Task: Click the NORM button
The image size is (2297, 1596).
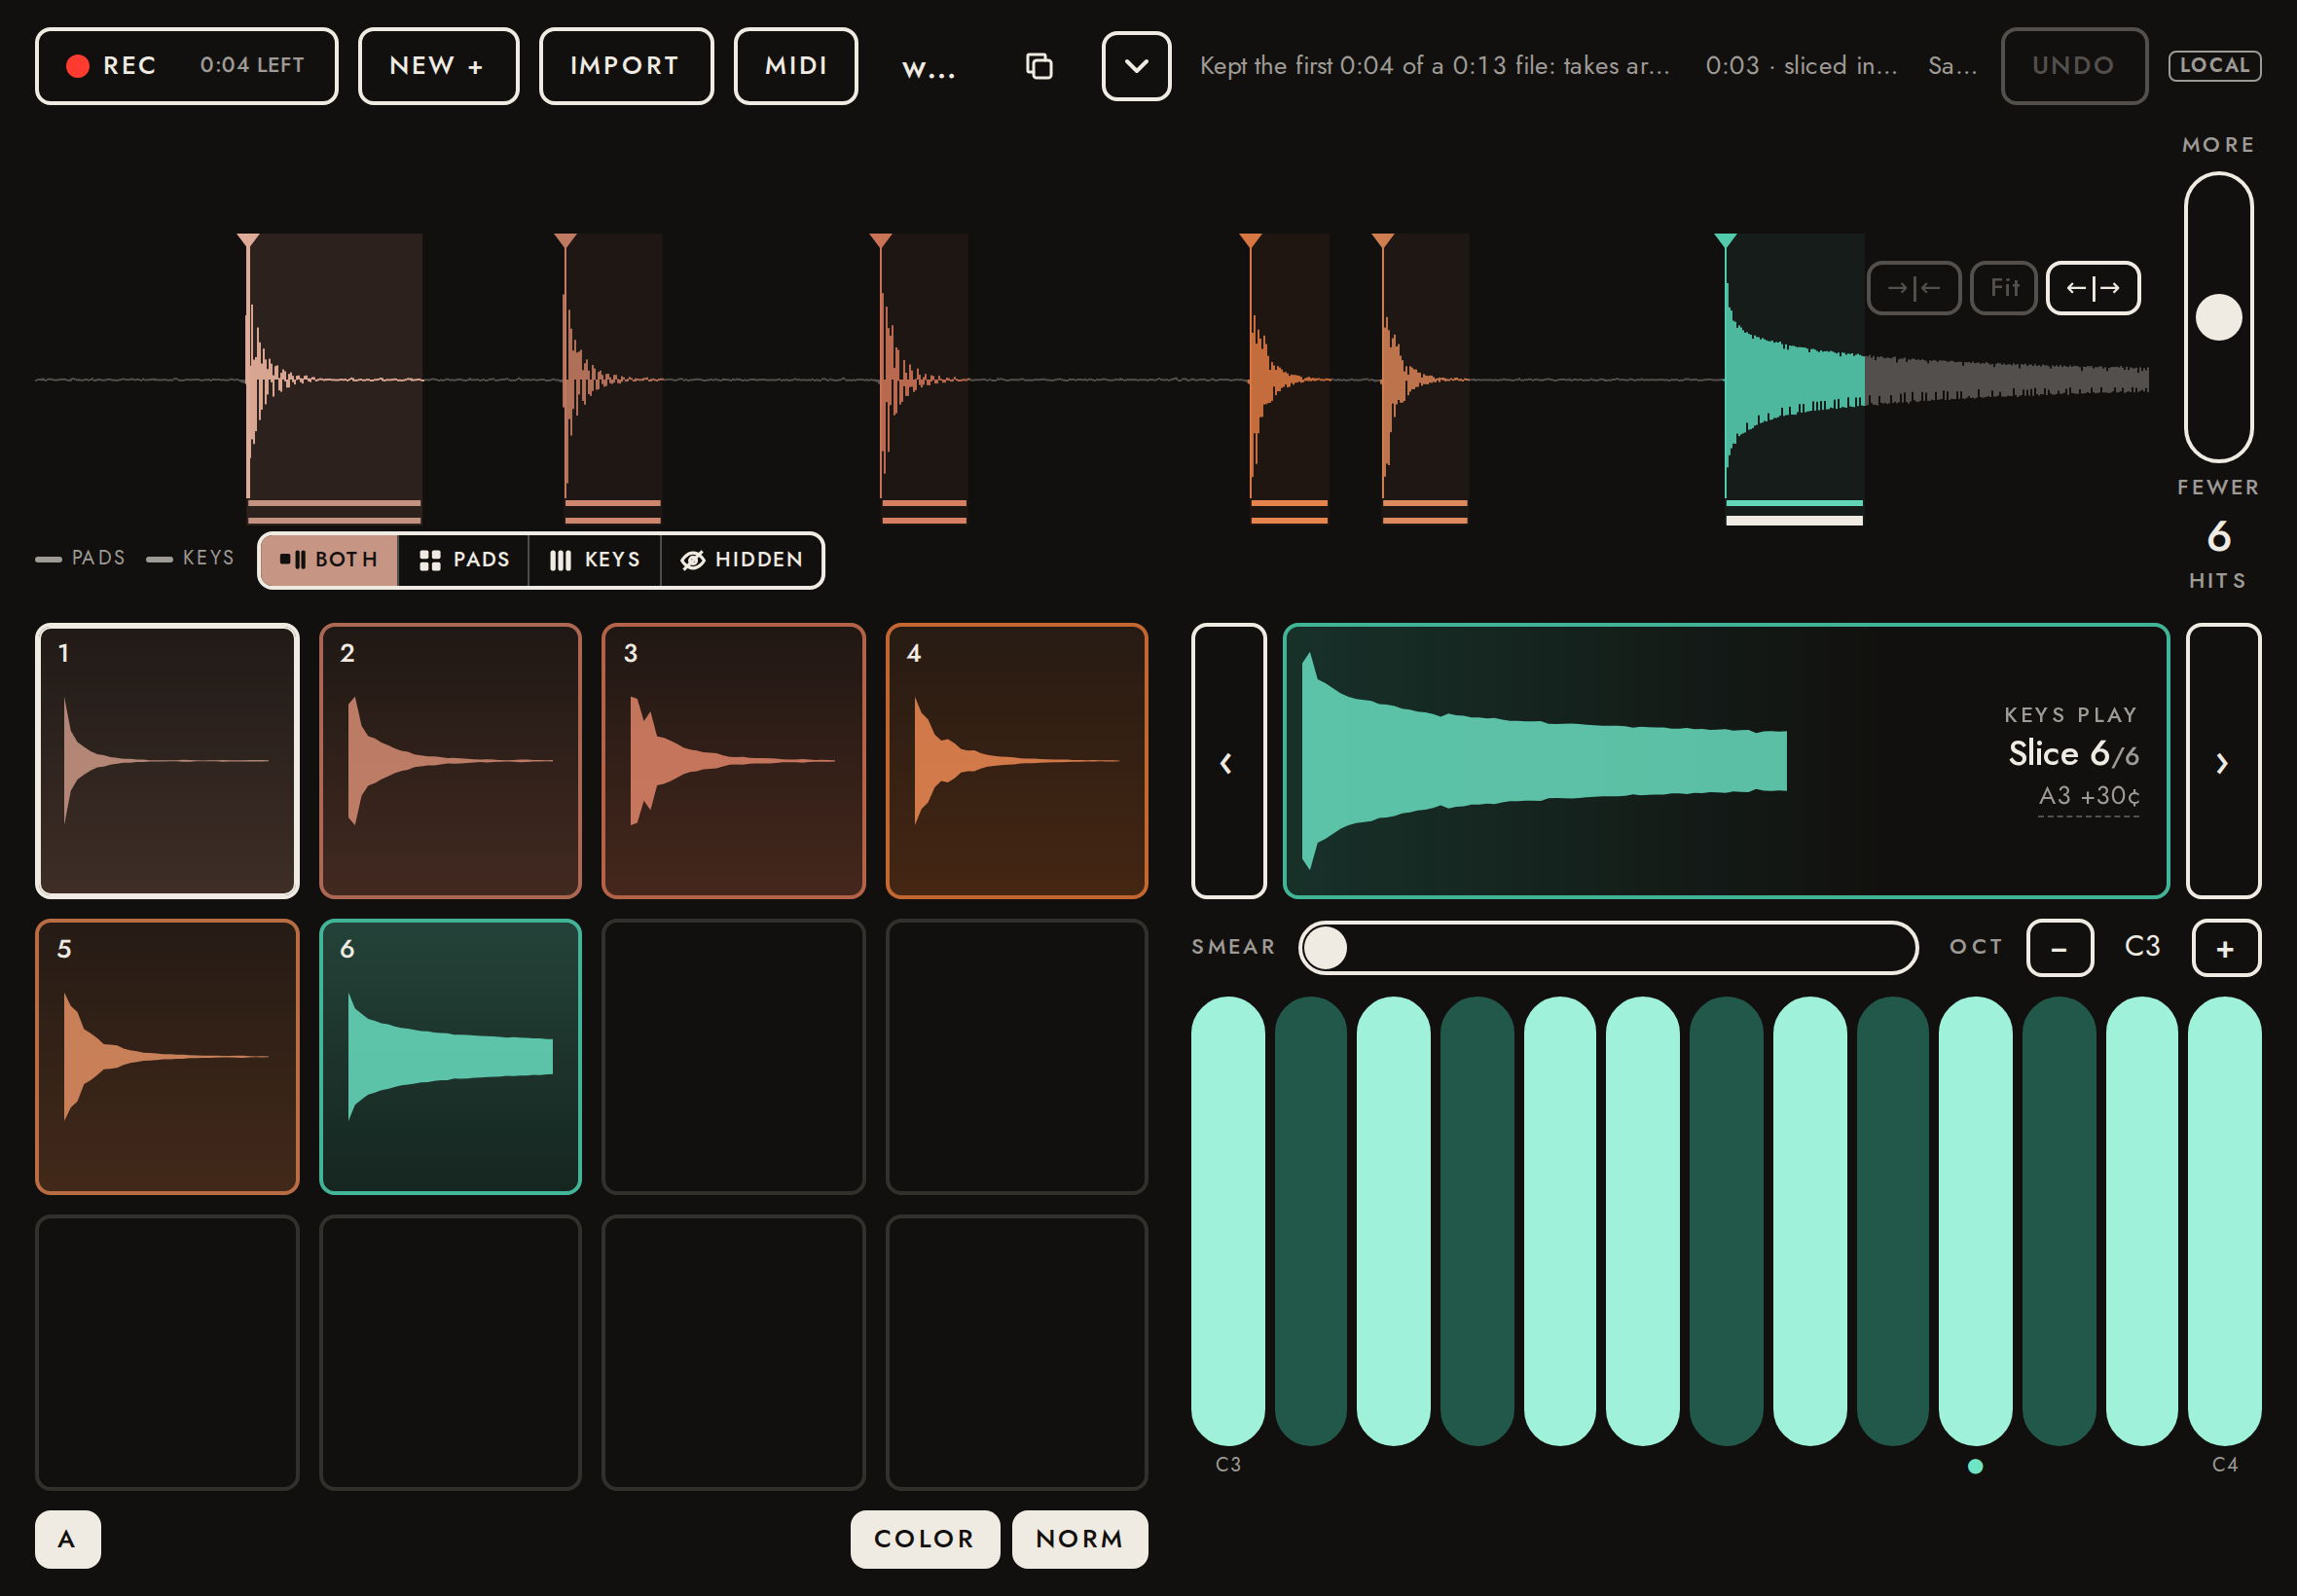Action: (1080, 1539)
